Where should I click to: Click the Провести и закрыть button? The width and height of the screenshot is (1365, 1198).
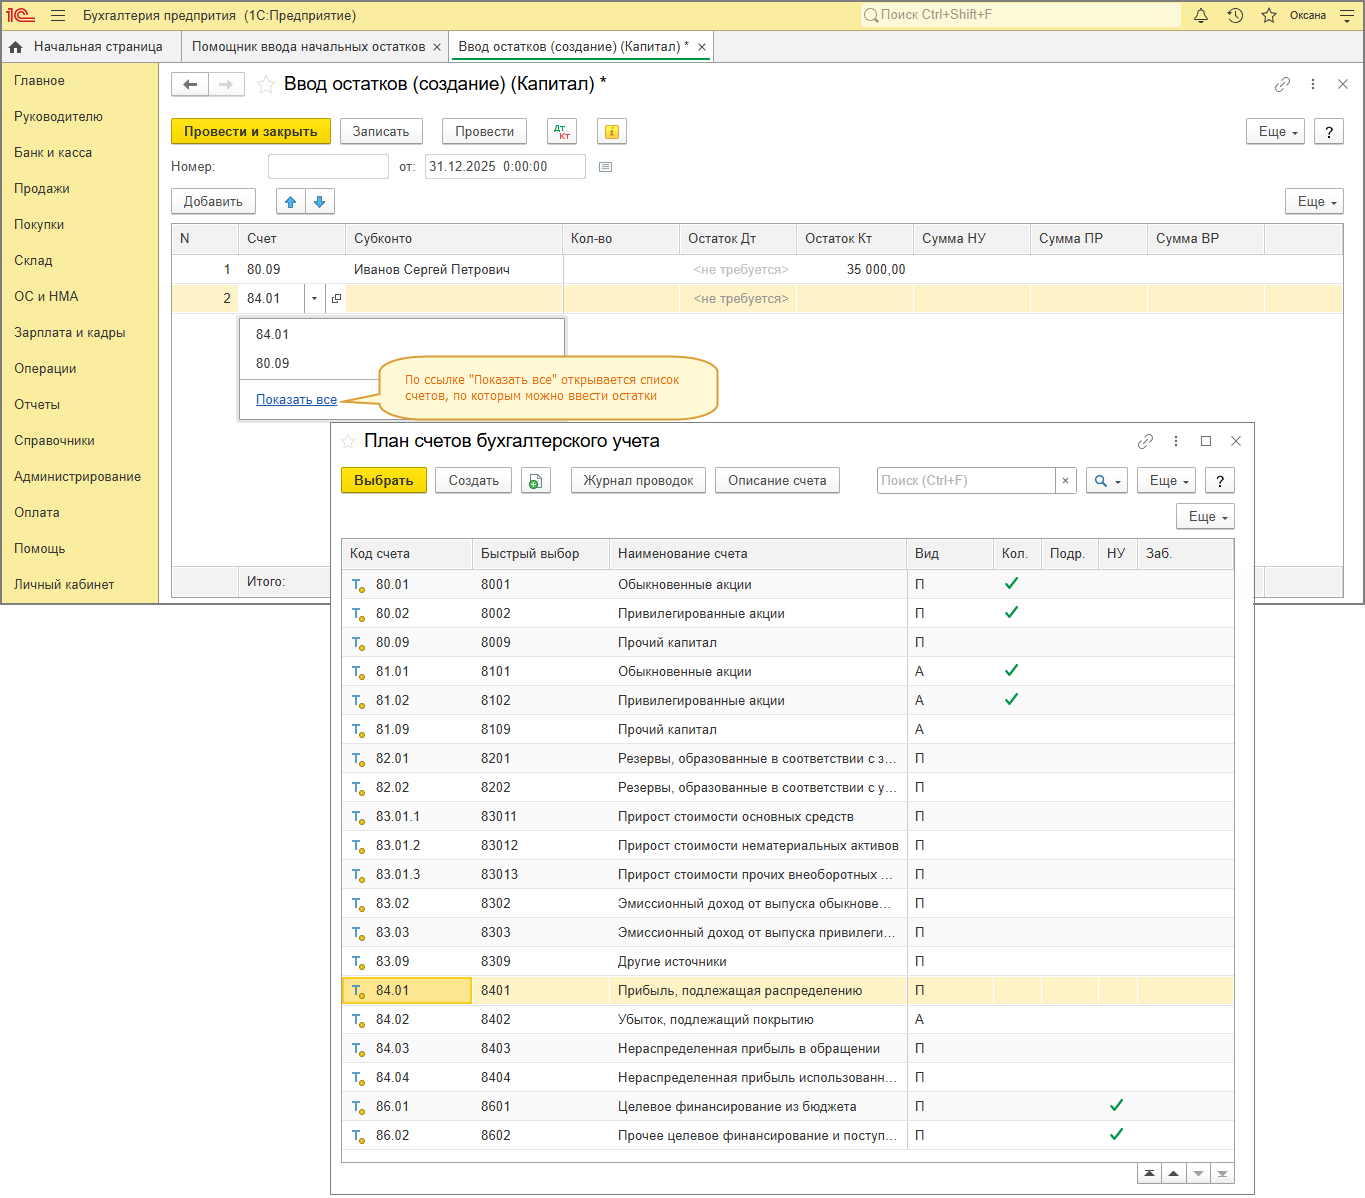click(x=250, y=132)
